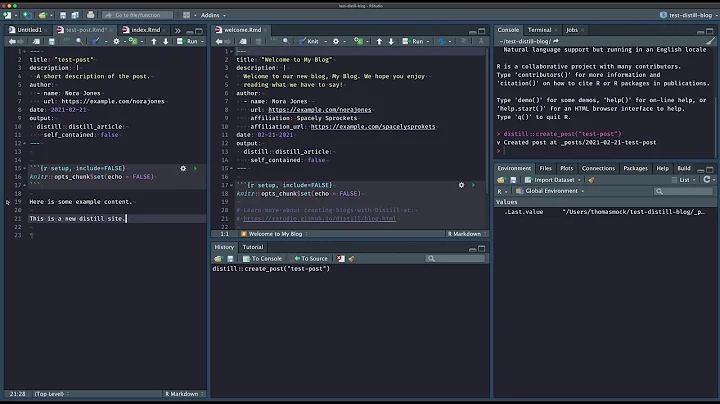Screen dimensions: 720x404
Task: Click the History search field
Action: pyautogui.click(x=455, y=259)
